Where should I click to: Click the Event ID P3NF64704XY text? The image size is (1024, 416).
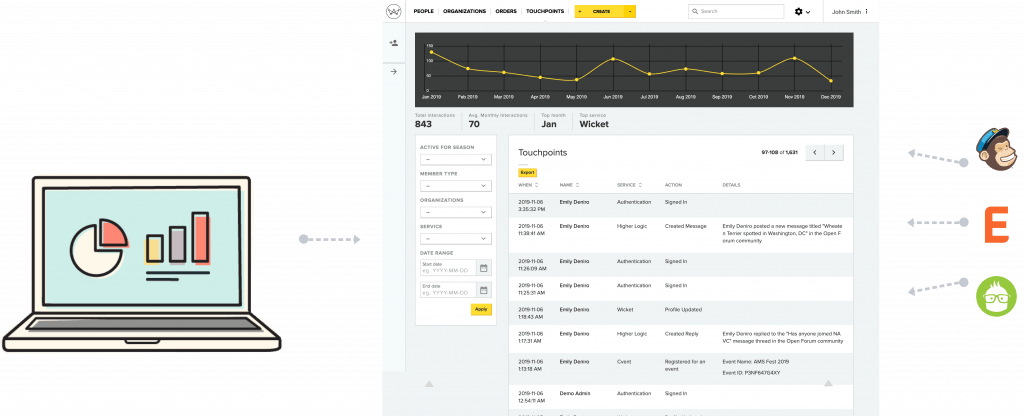pos(751,373)
